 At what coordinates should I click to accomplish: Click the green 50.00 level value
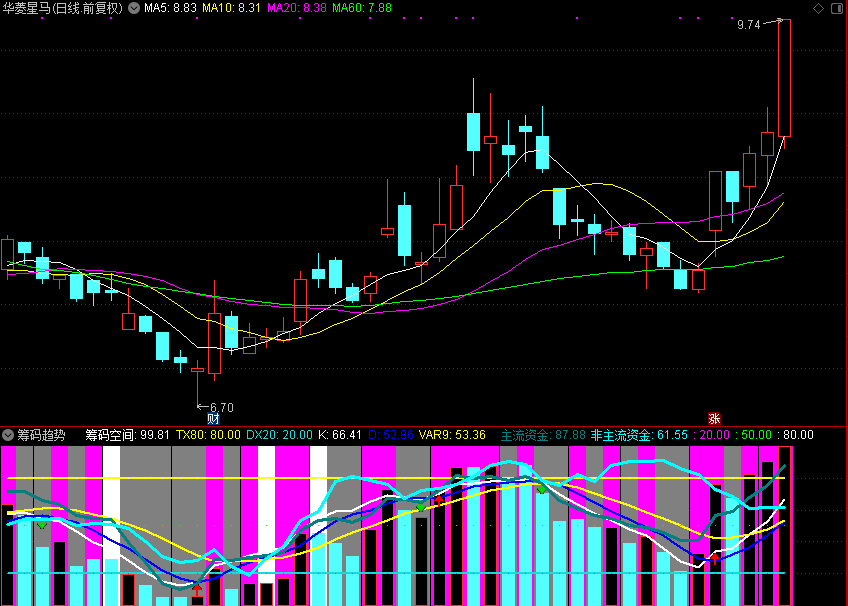757,435
